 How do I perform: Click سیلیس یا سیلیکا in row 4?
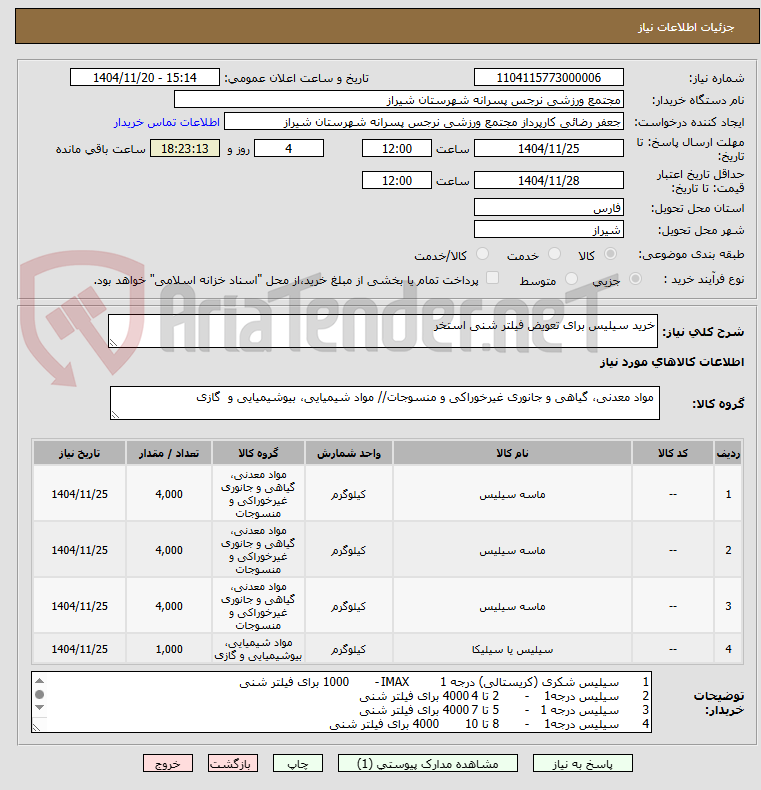coord(512,649)
